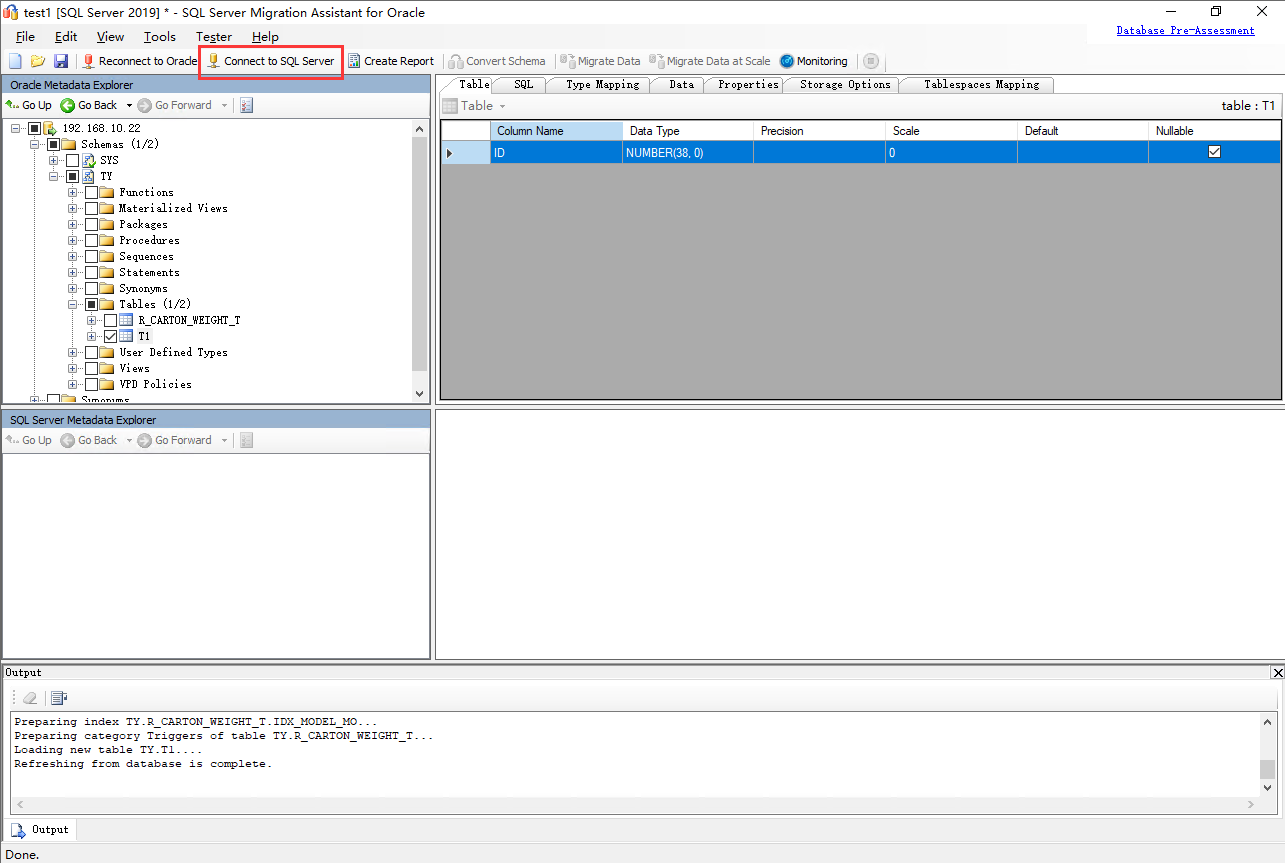Check the Views folder checkbox

pyautogui.click(x=91, y=369)
